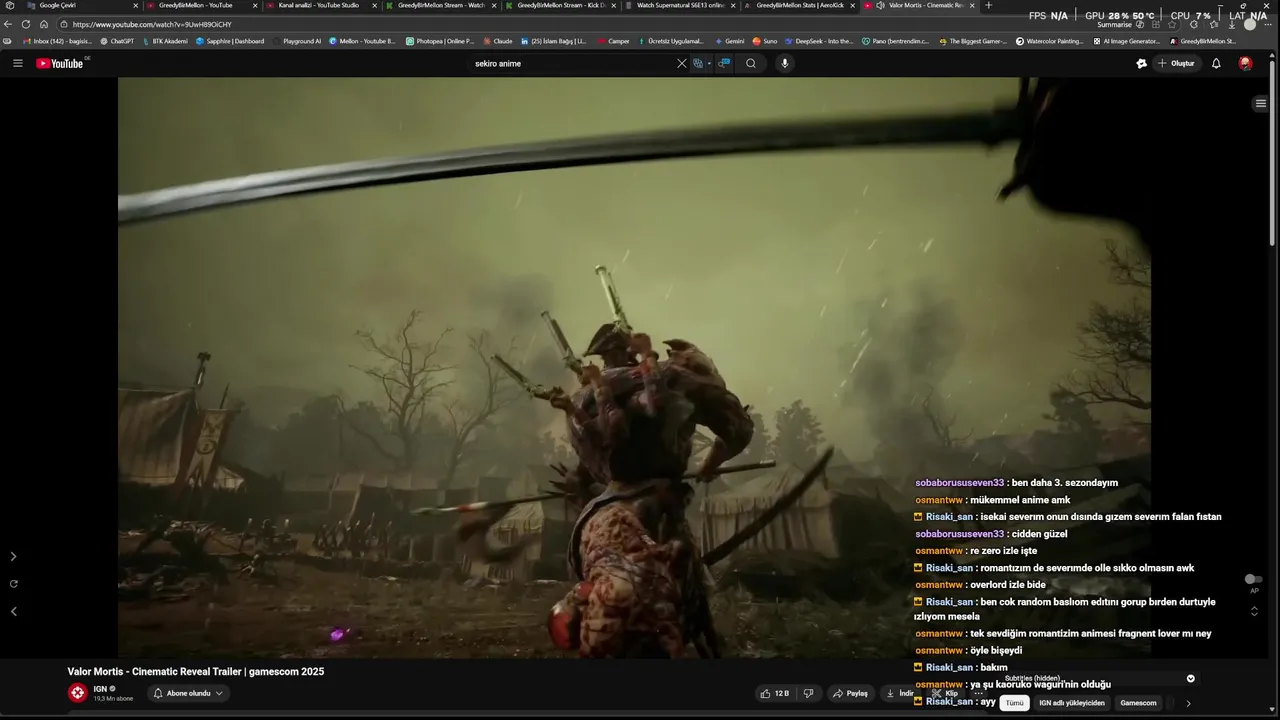Screen dimensions: 1280x720
Task: Open the BTK Akademi bookmark
Action: (x=166, y=41)
